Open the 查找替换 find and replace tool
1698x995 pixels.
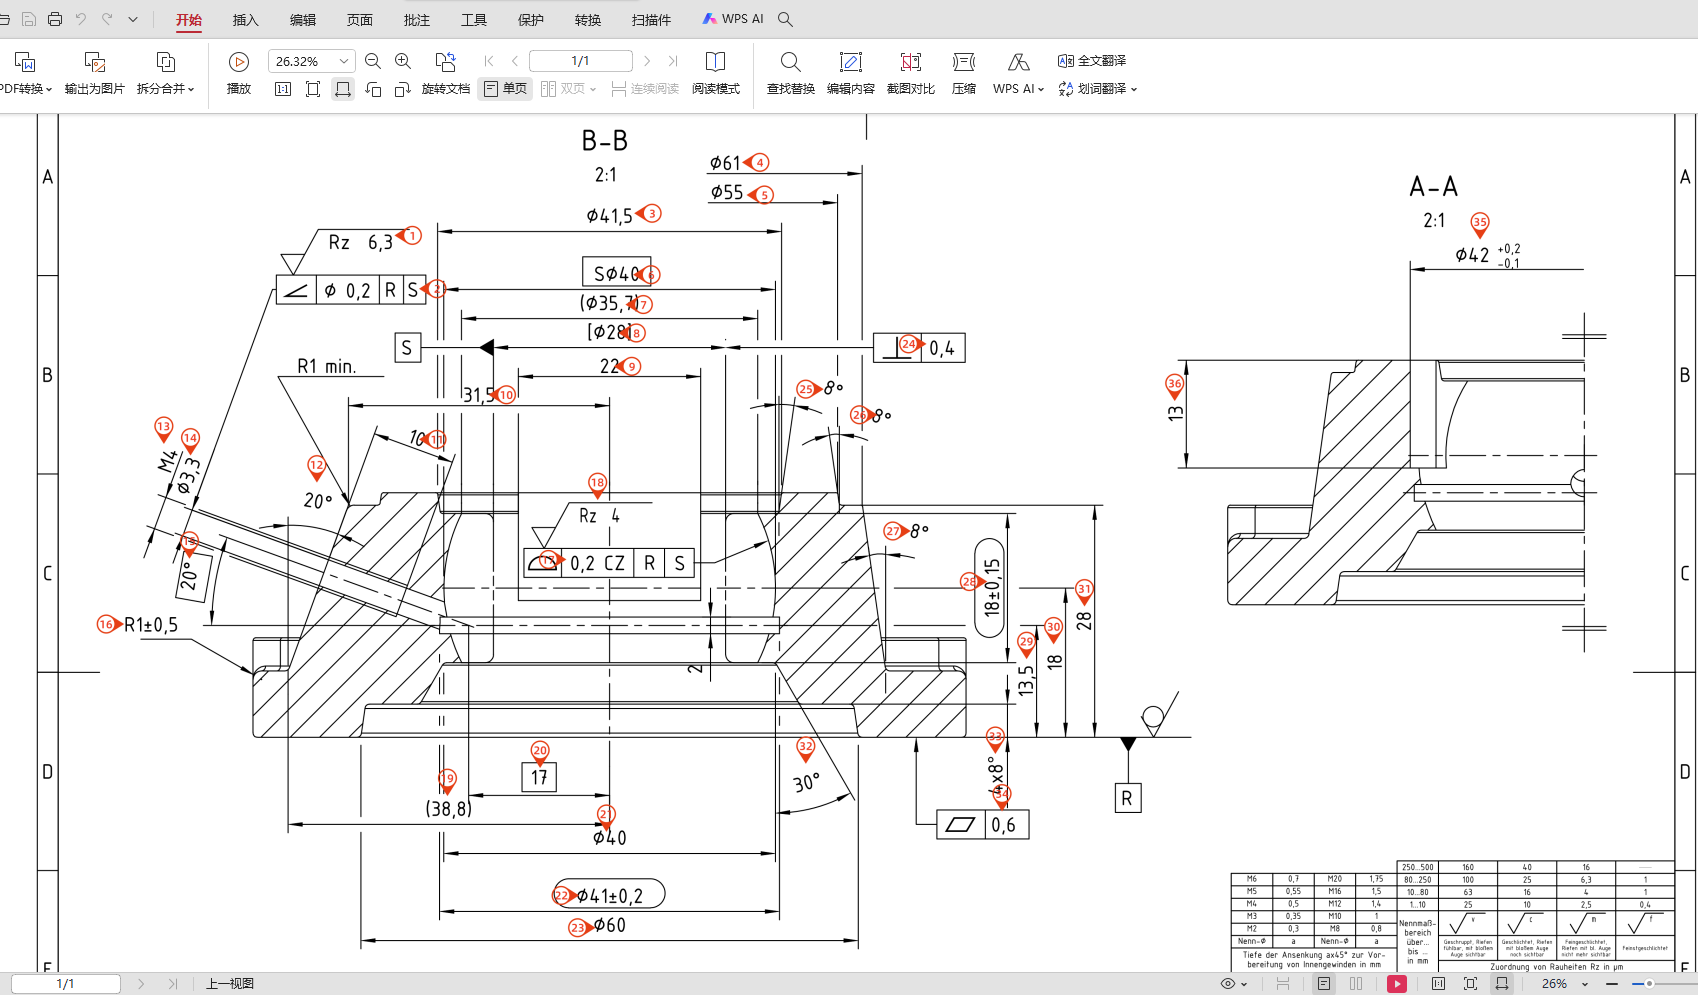pyautogui.click(x=790, y=73)
